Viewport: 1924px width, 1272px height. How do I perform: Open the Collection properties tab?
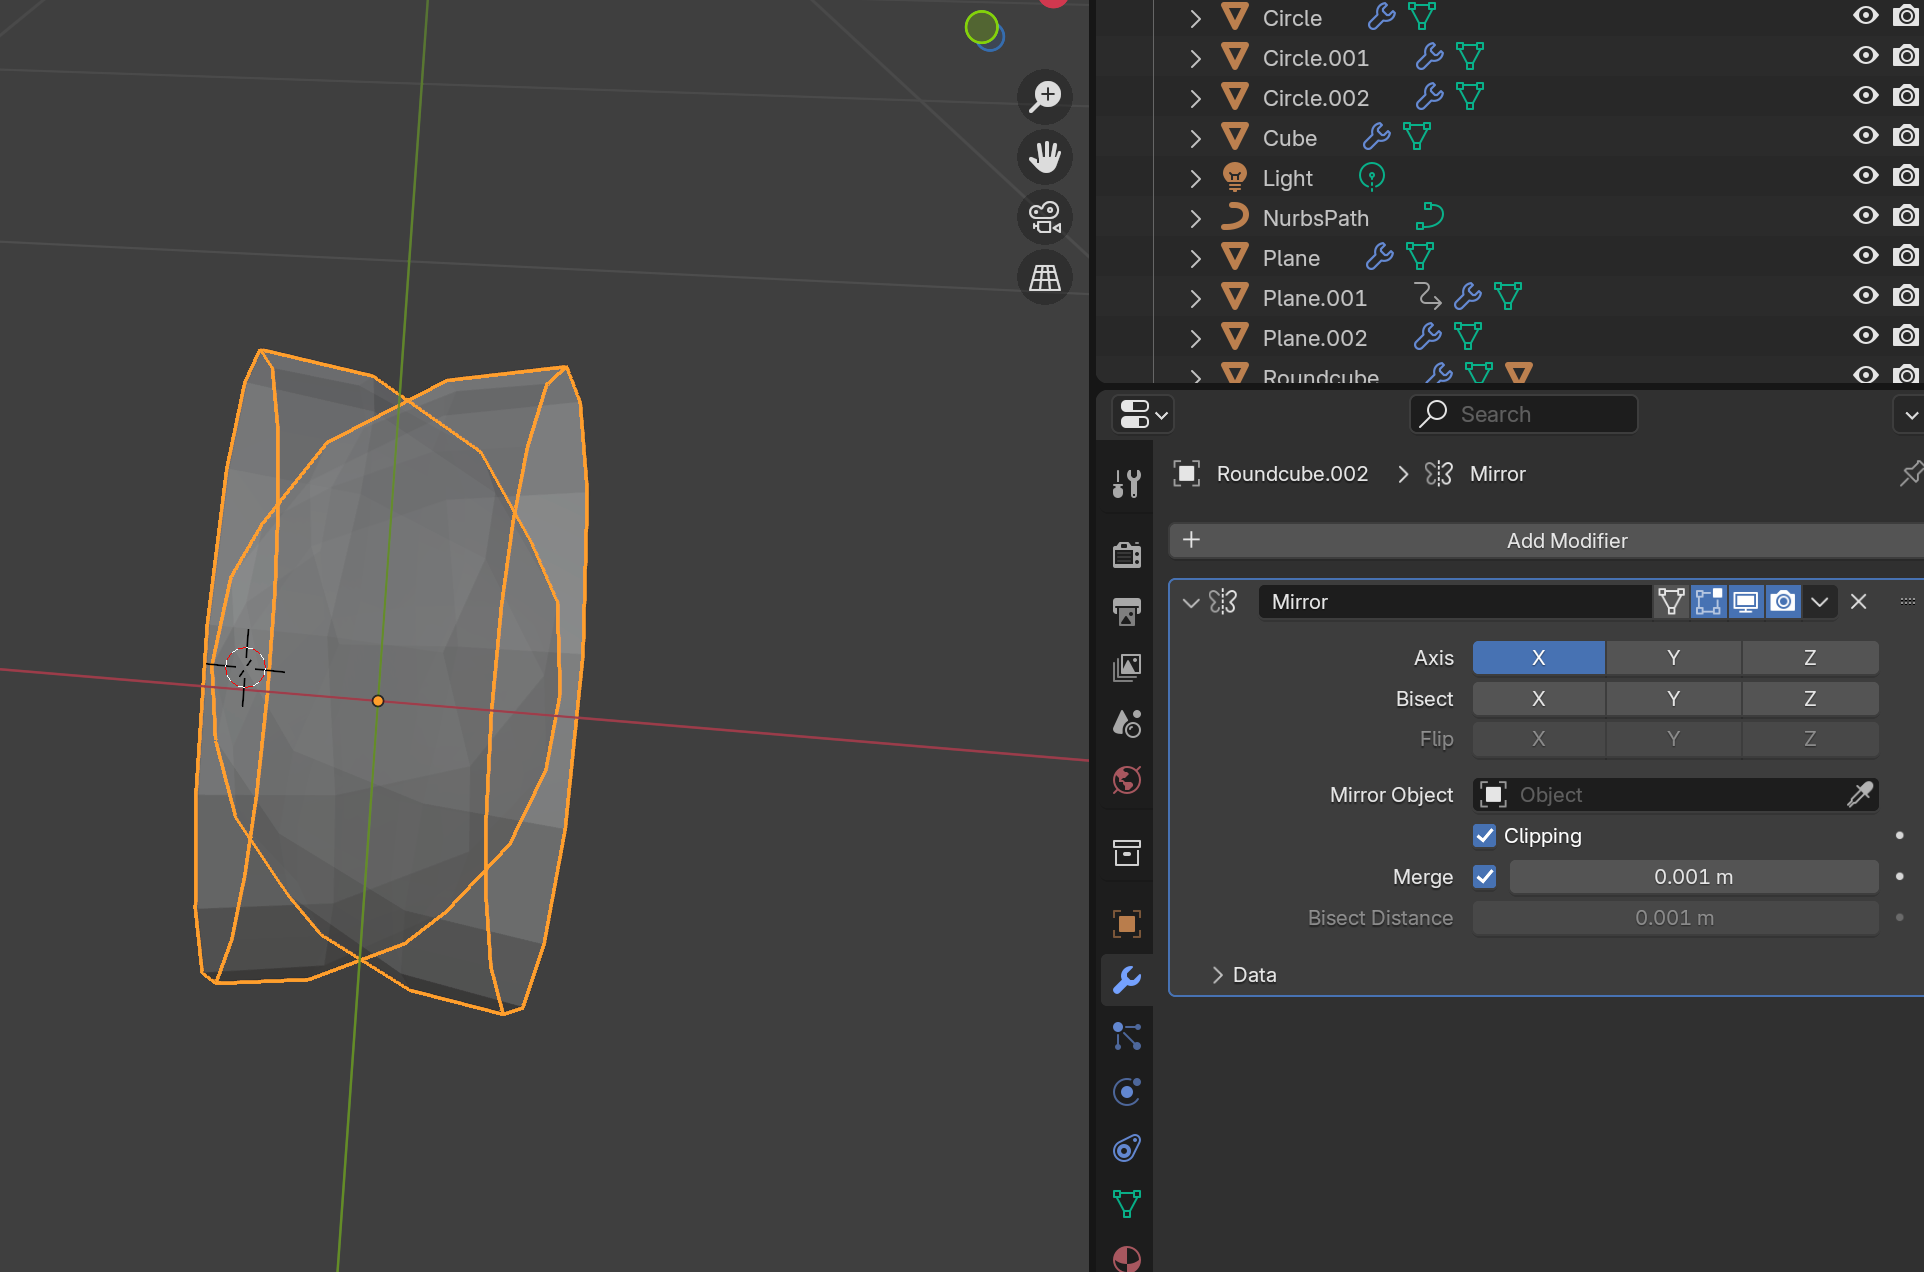coord(1127,853)
